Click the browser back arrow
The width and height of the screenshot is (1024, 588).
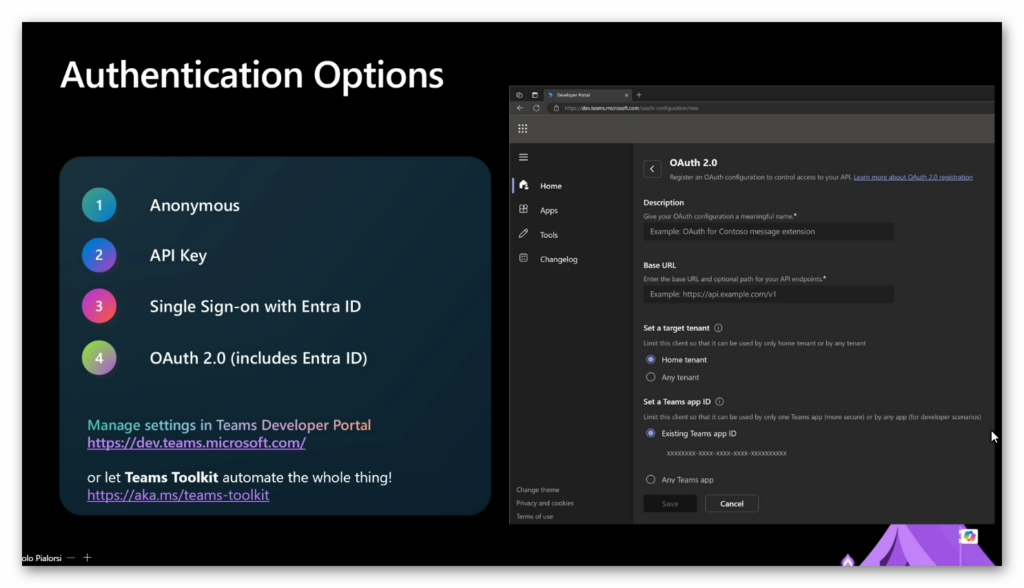pyautogui.click(x=520, y=108)
